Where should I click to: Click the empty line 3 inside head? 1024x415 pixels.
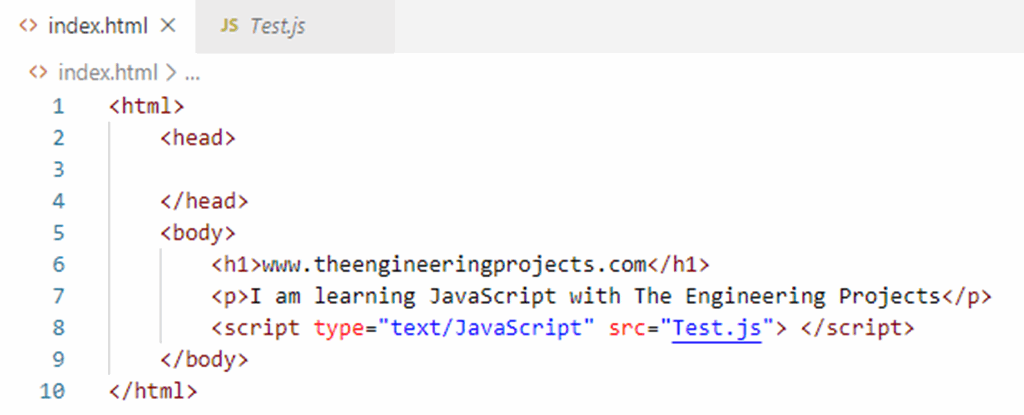pyautogui.click(x=400, y=169)
